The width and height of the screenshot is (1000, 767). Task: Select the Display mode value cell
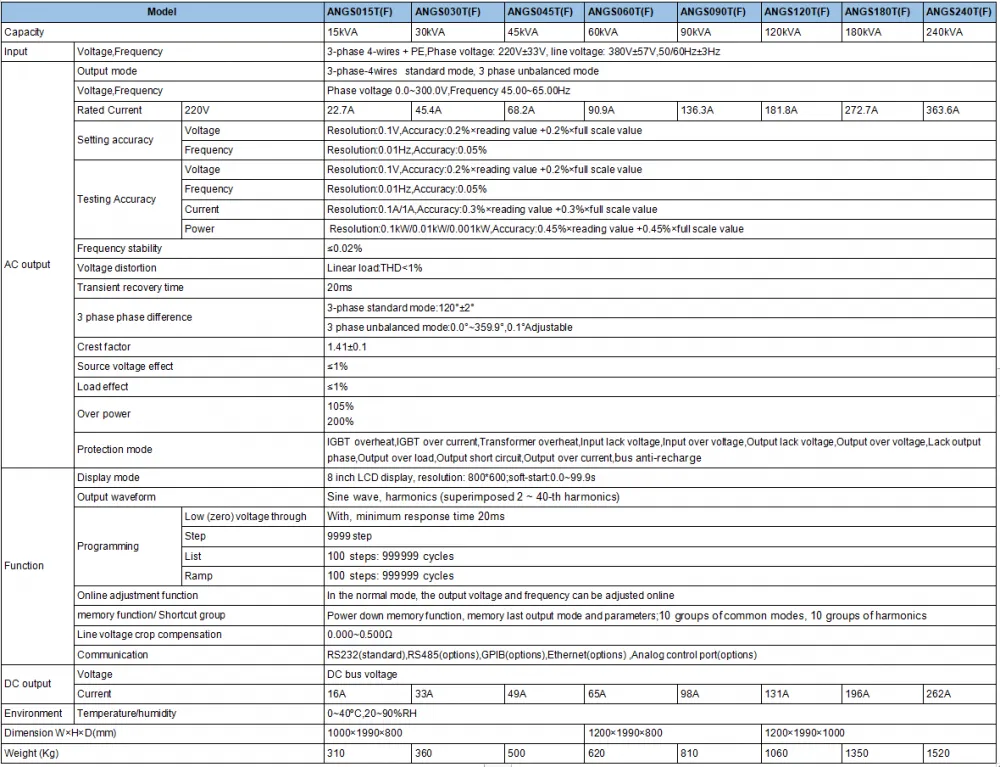coord(660,478)
